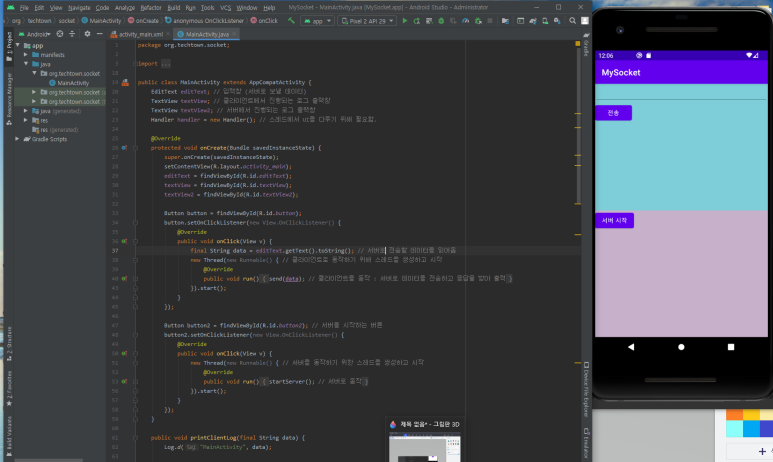773x462 pixels.
Task: Open the AVD Manager icon
Action: [x=545, y=21]
